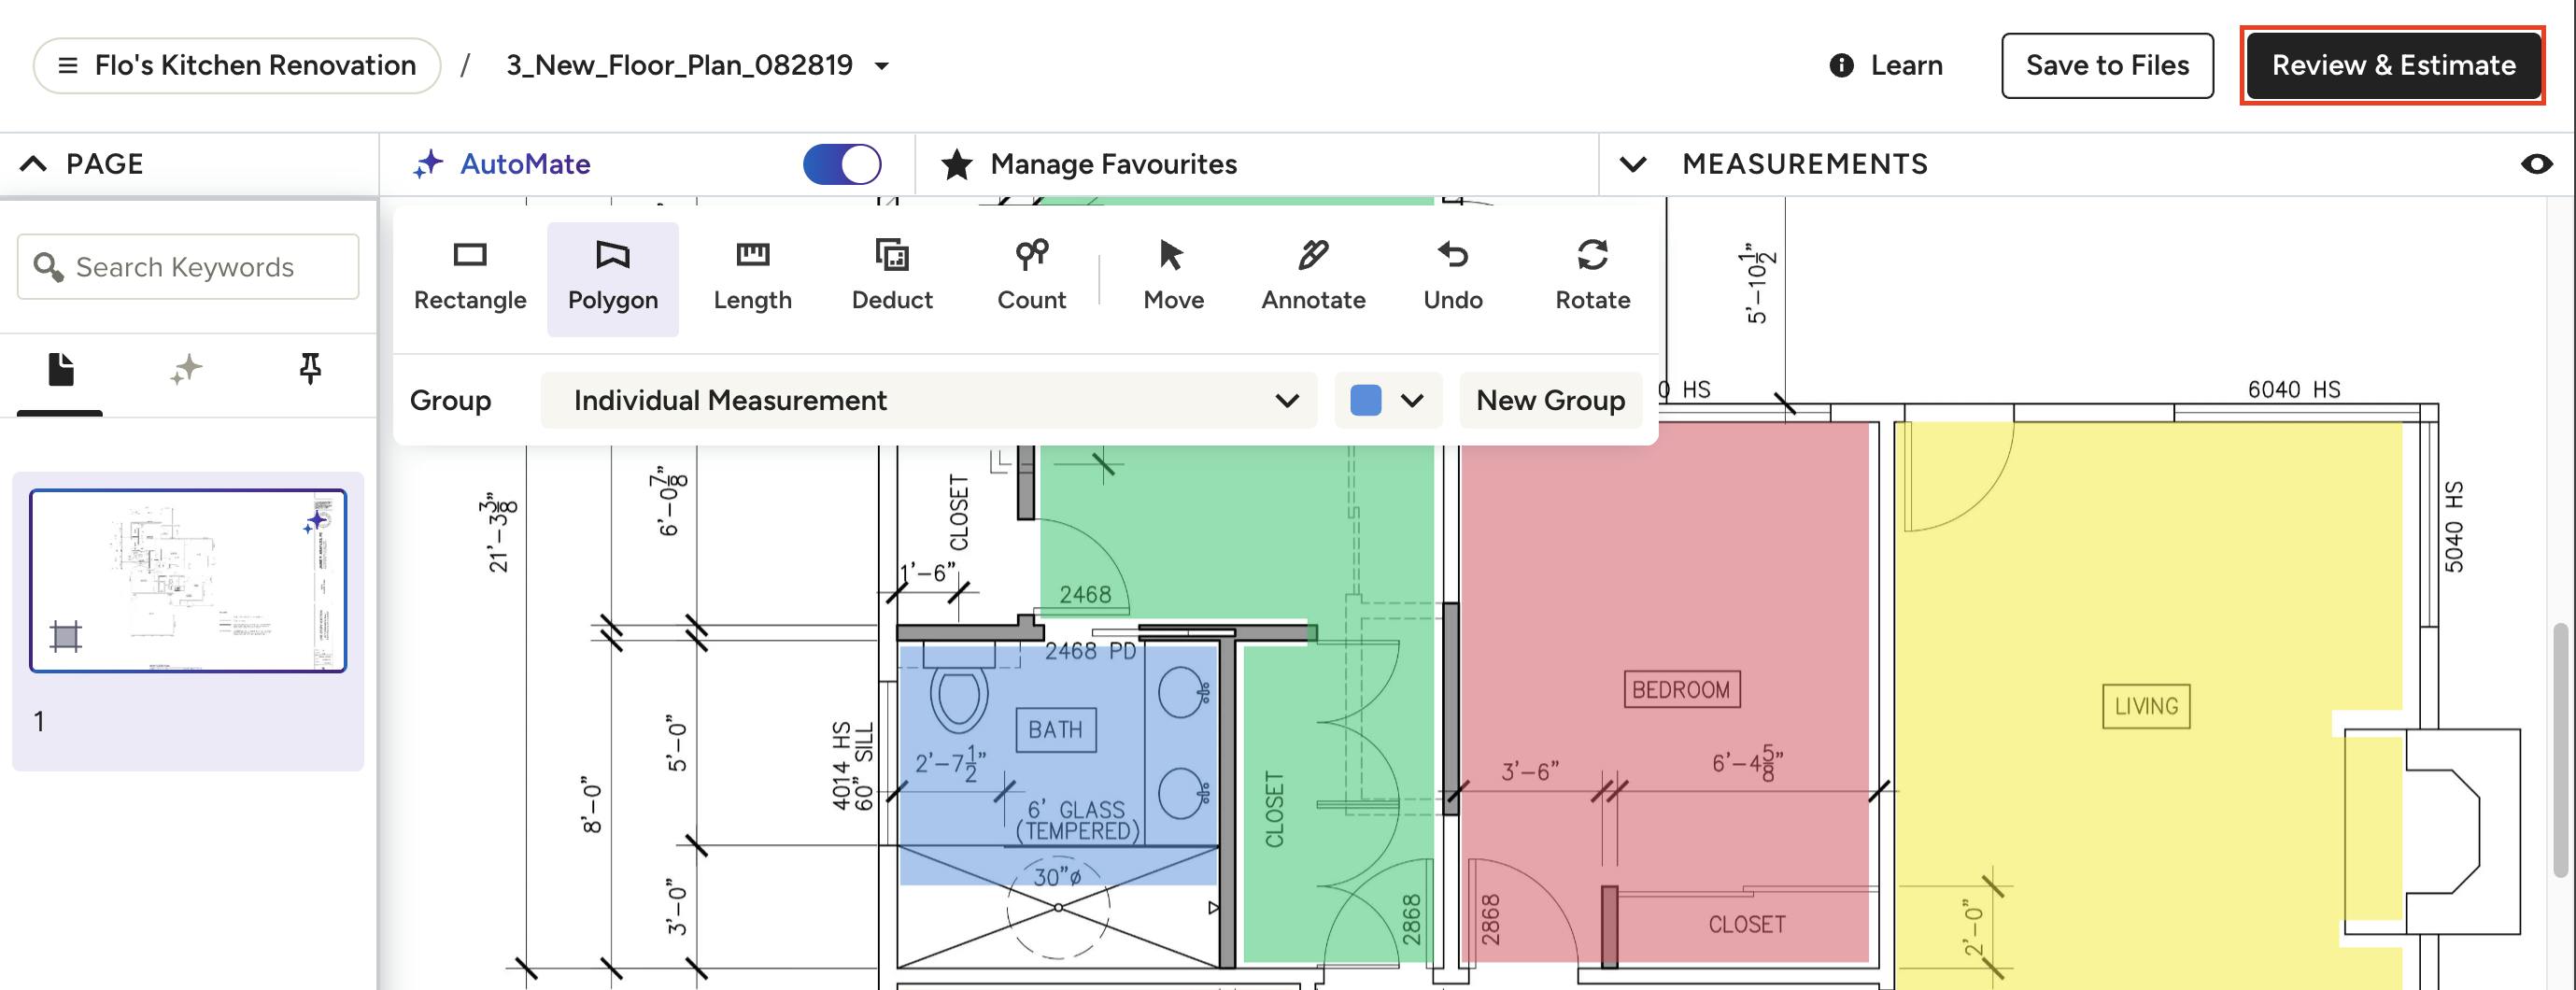Switch to the pinned items tab
This screenshot has height=990, width=2576.
pos(310,369)
